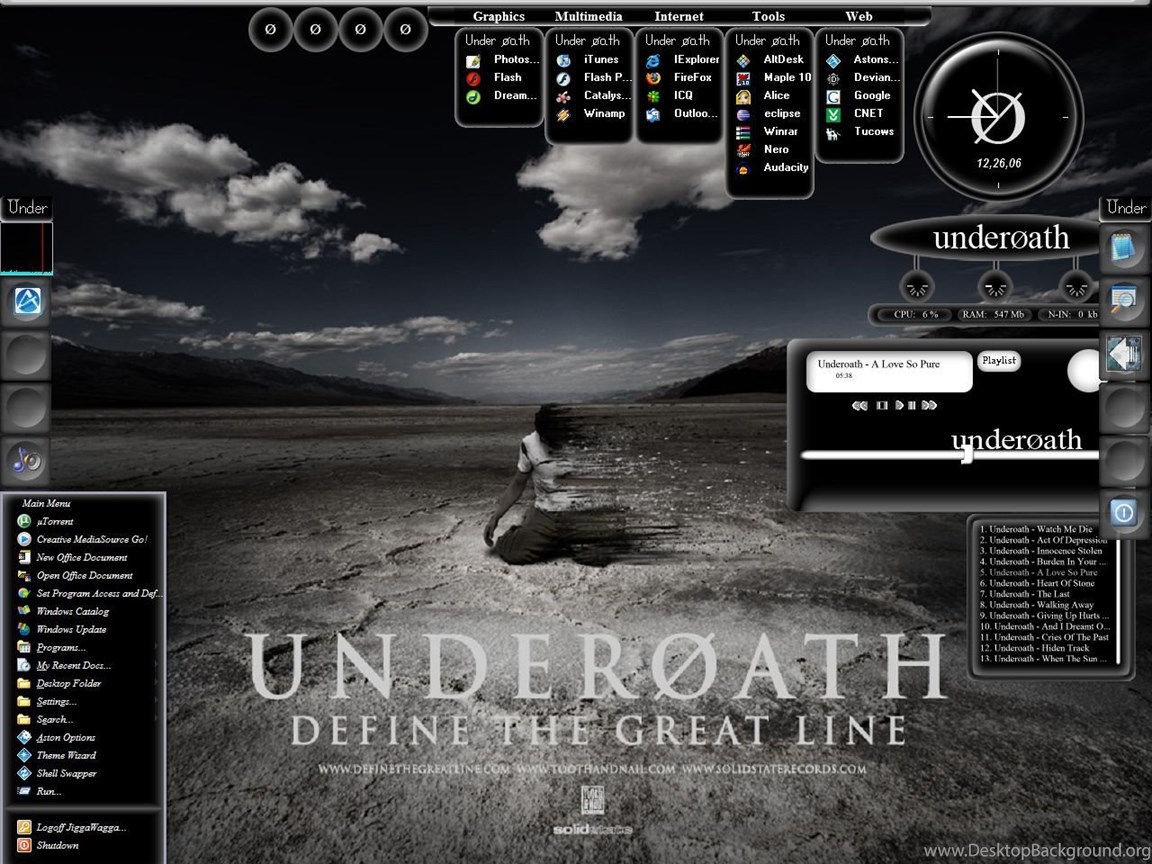
Task: Open the Multimedia menu tab
Action: [x=588, y=16]
